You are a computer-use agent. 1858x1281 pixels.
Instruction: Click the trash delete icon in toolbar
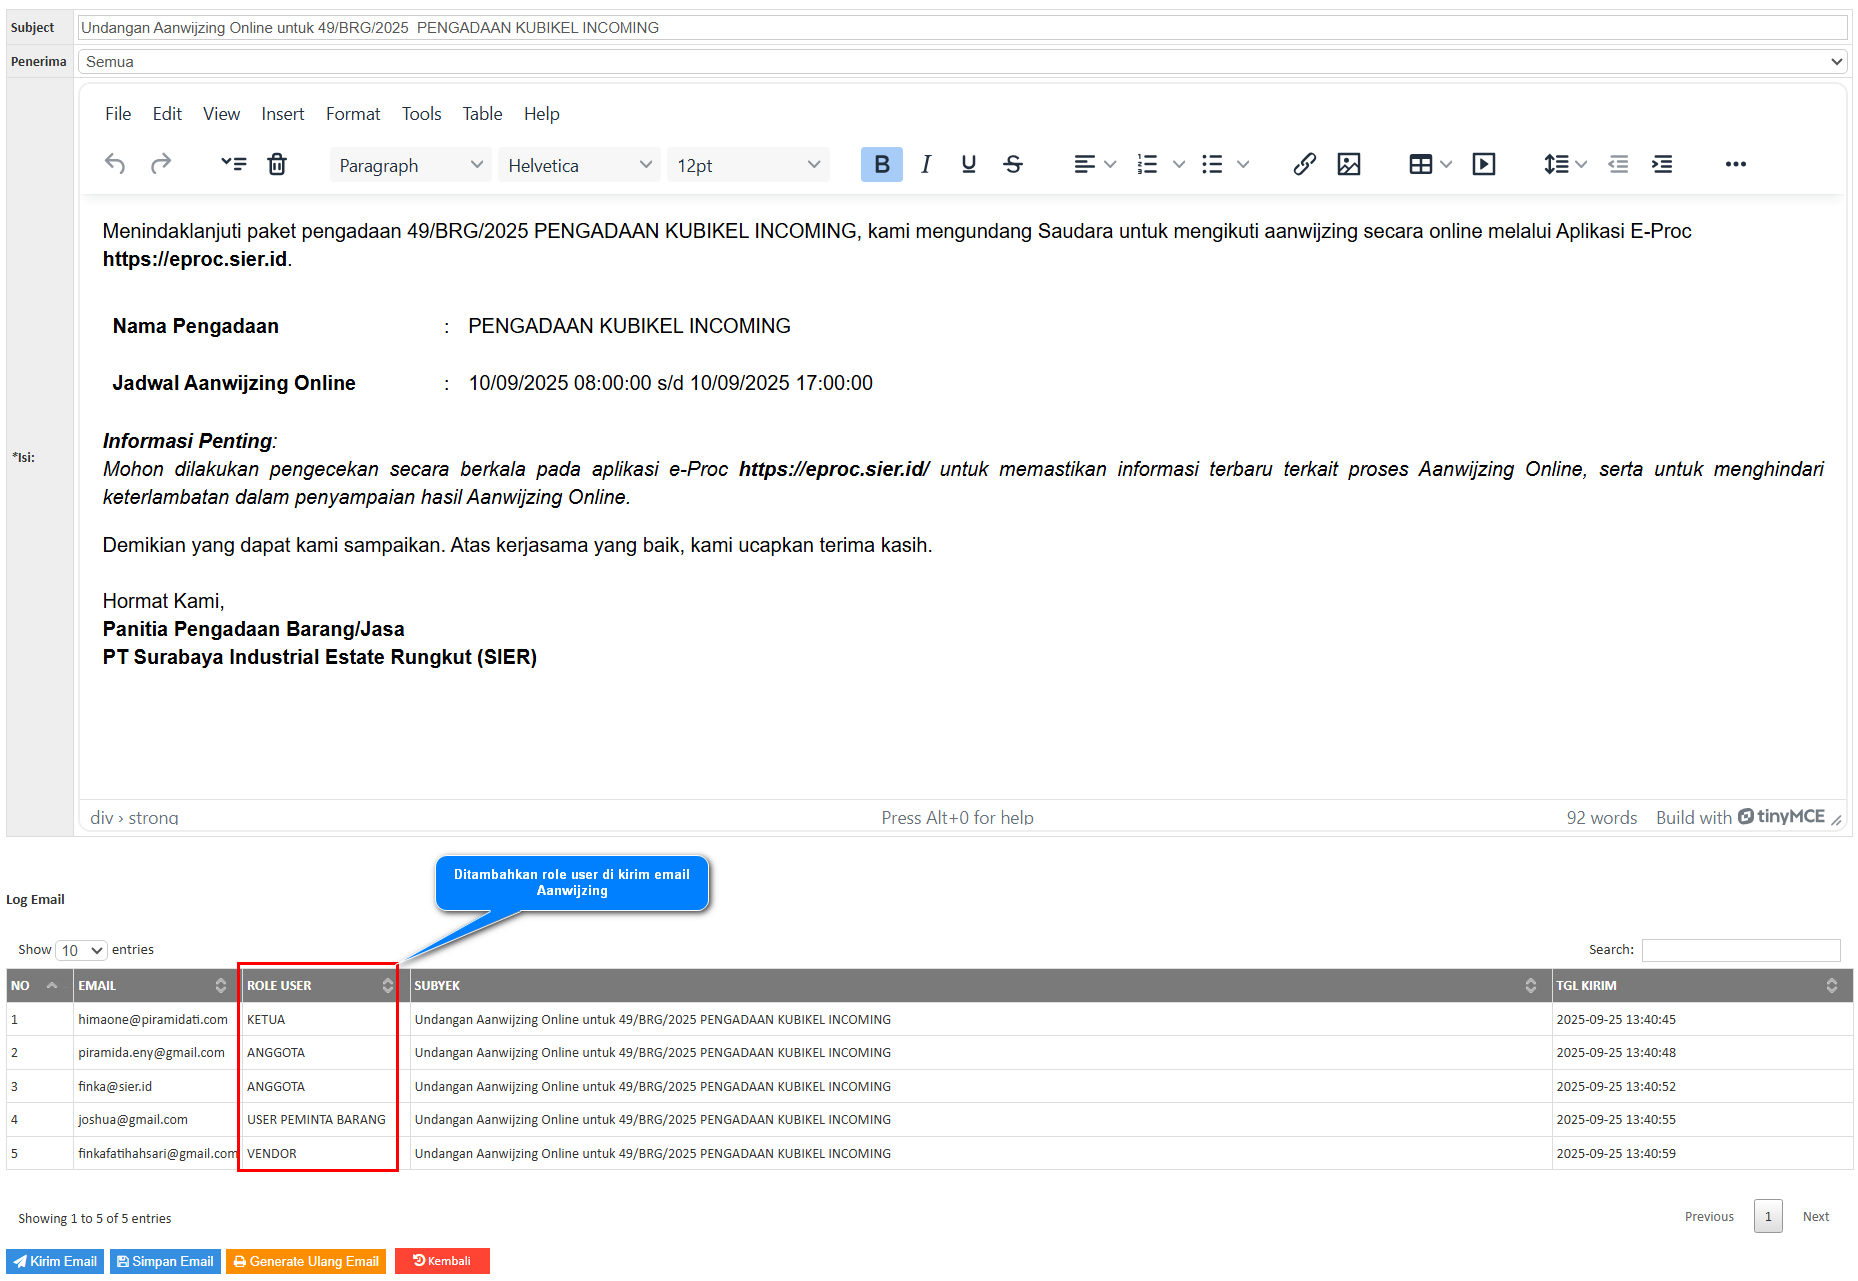click(x=277, y=164)
